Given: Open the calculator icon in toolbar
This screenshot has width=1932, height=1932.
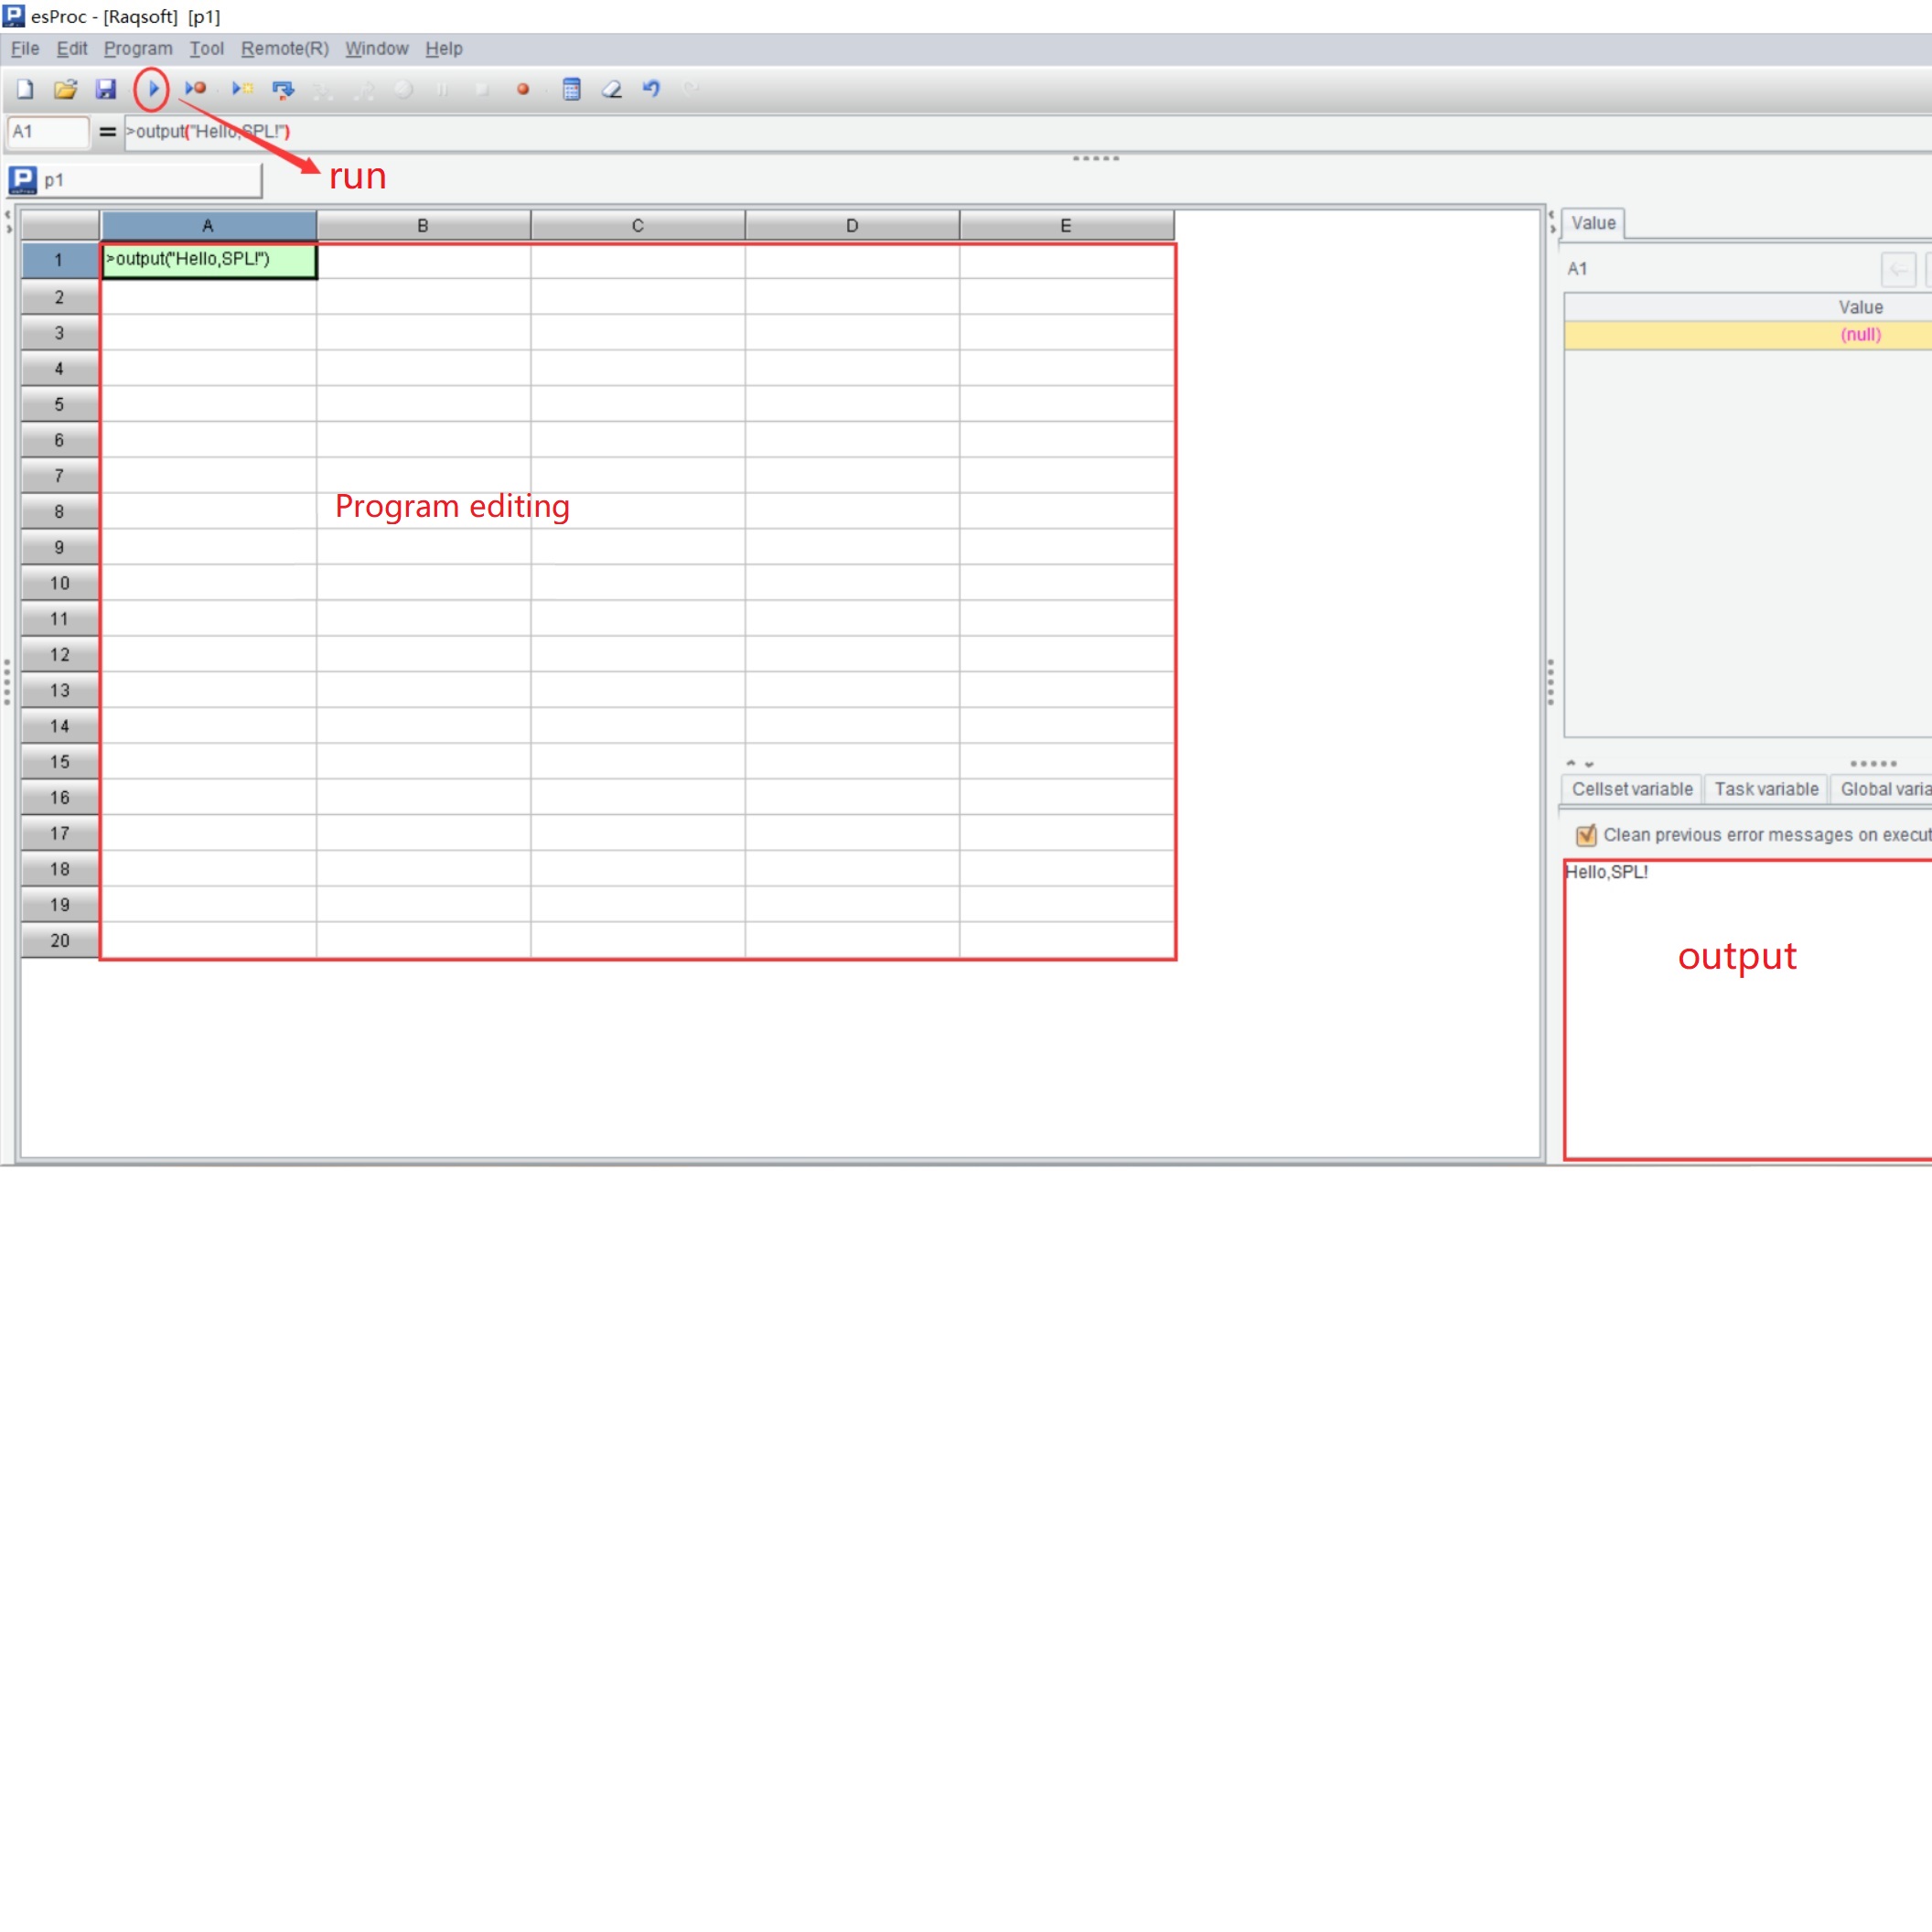Looking at the screenshot, I should (x=571, y=89).
